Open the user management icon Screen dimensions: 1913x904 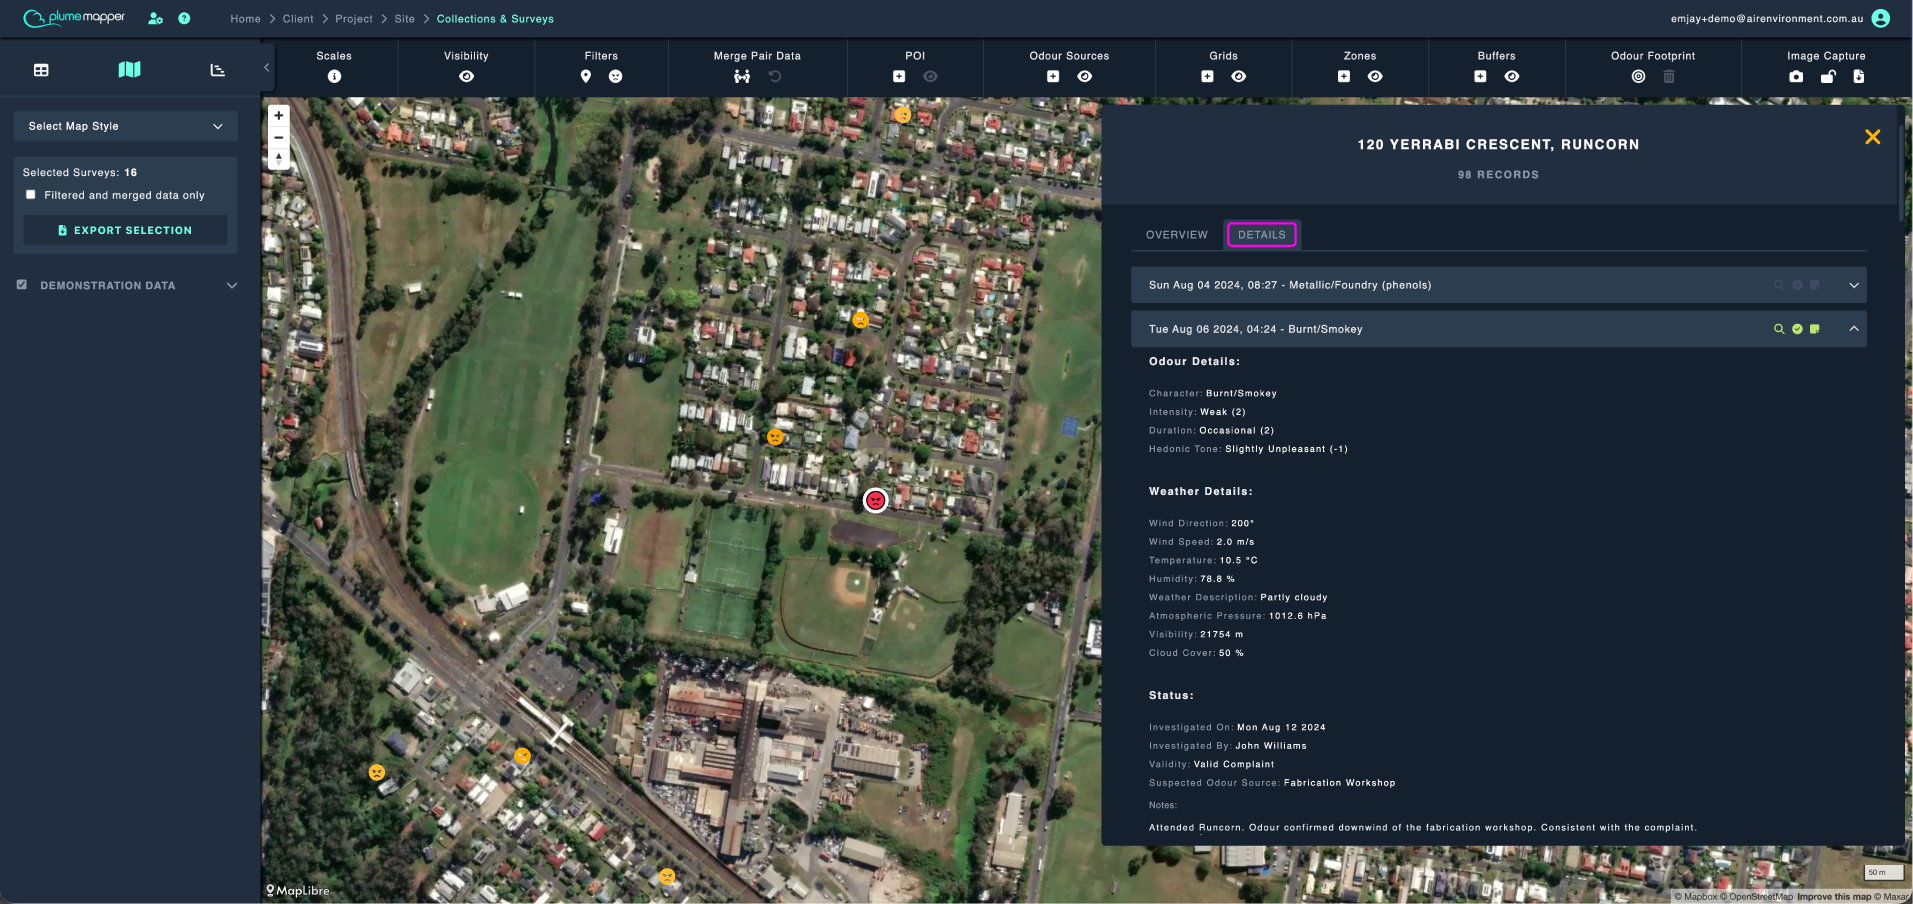coord(155,18)
